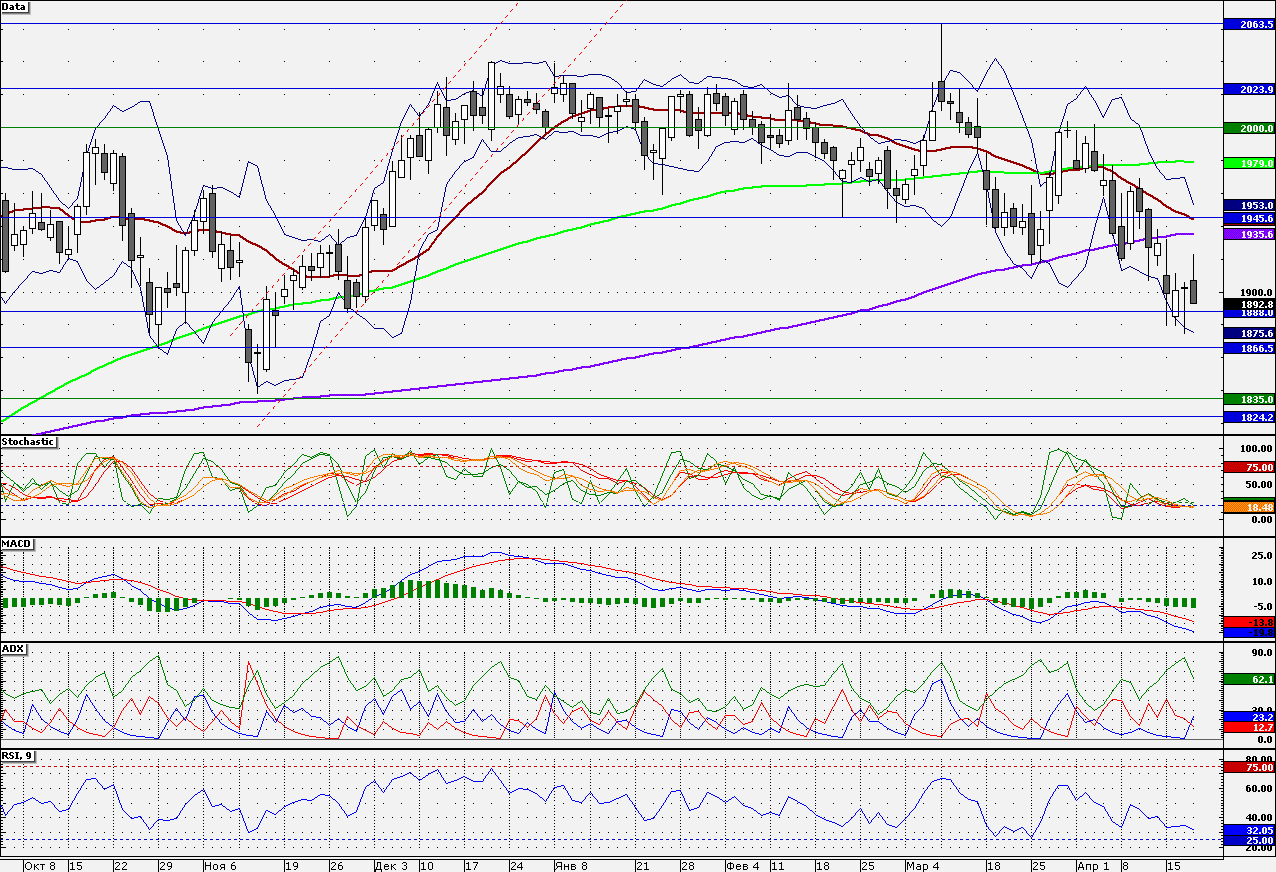Image resolution: width=1276 pixels, height=872 pixels.
Task: Click the 1888.0 price level tag
Action: [x=1249, y=312]
